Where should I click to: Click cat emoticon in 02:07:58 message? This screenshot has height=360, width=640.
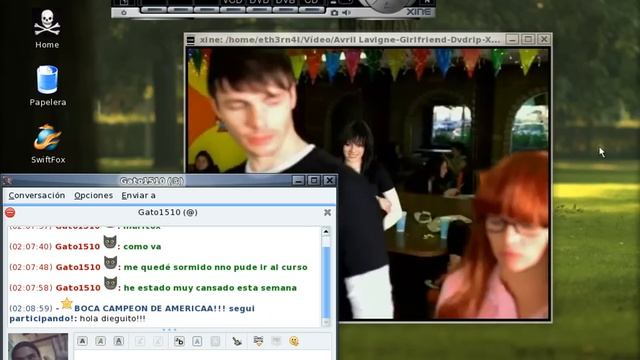(x=111, y=283)
